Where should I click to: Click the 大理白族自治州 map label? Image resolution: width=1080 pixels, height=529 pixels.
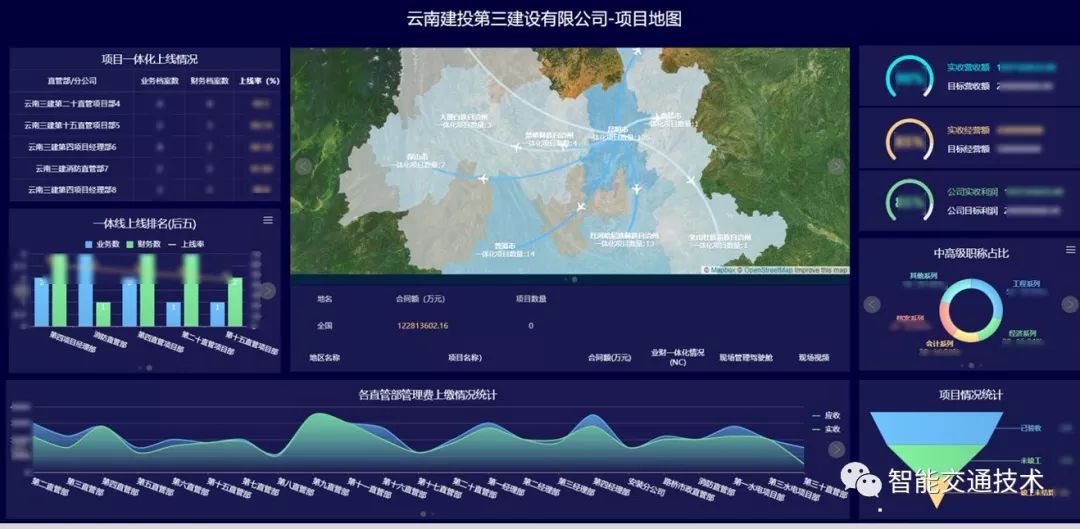tap(466, 117)
